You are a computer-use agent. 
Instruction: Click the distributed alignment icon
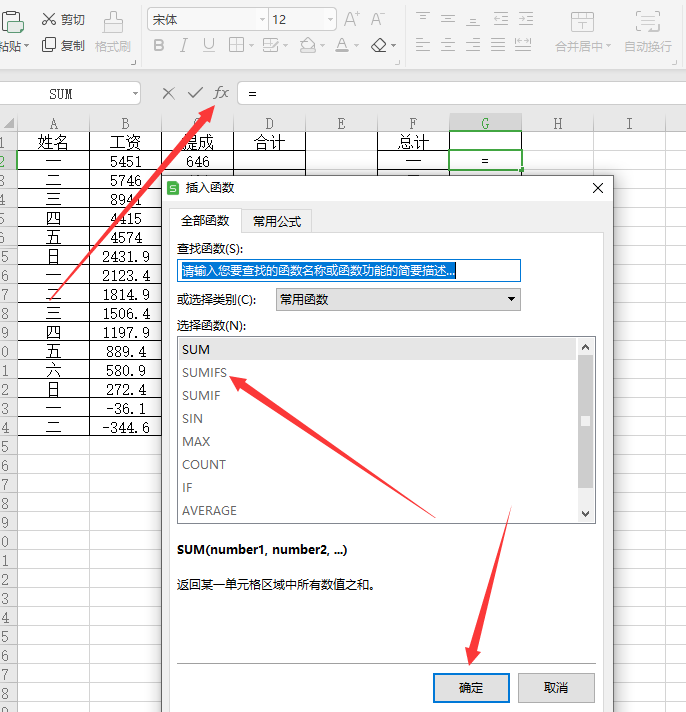pyautogui.click(x=523, y=45)
